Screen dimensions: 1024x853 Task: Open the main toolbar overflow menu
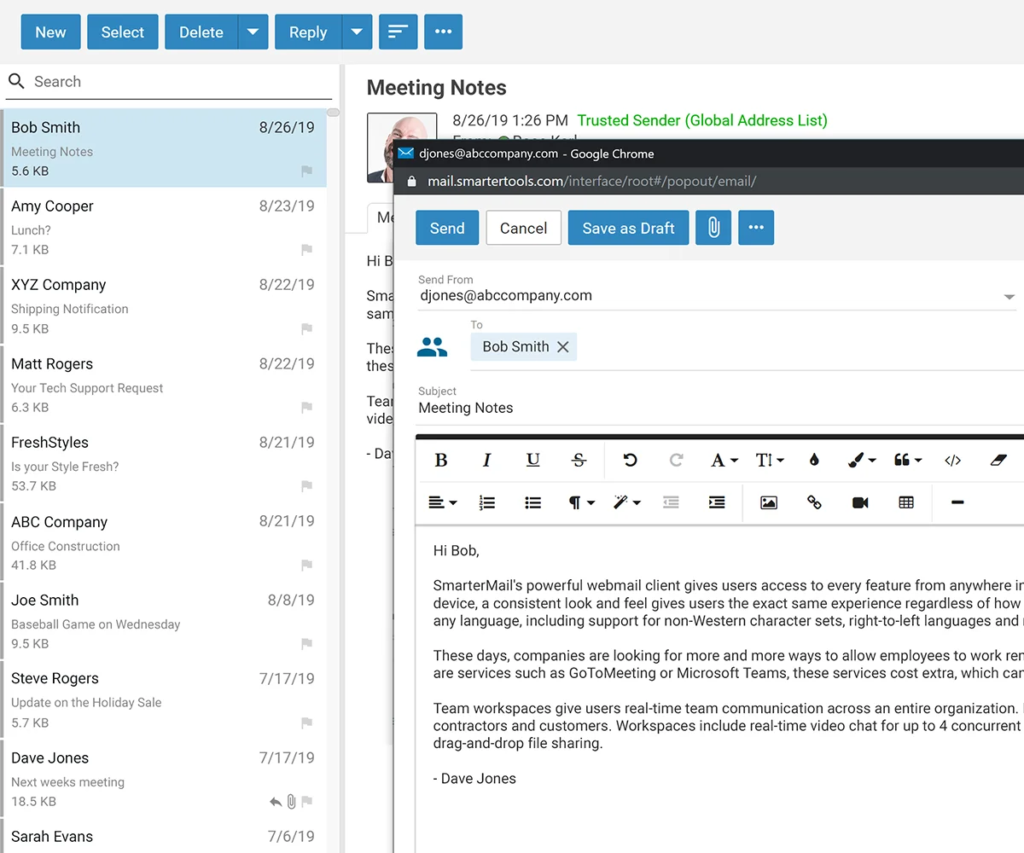point(443,31)
